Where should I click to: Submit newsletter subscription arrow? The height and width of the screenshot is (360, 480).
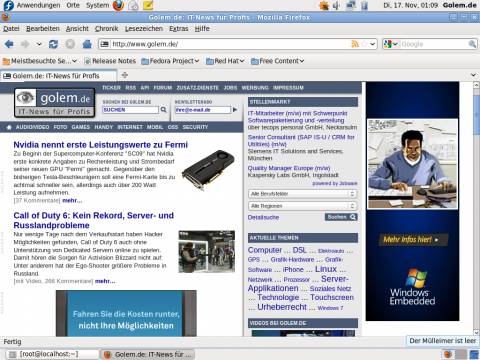(235, 110)
